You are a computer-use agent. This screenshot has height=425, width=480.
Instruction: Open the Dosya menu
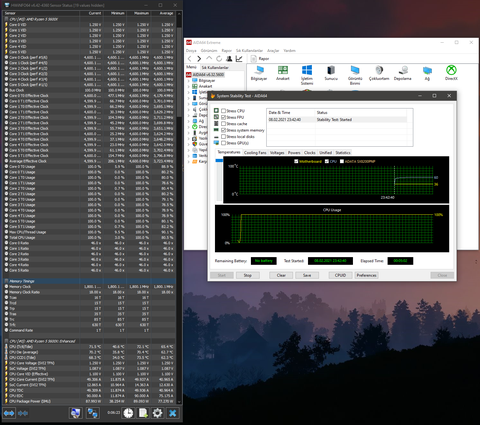click(191, 51)
